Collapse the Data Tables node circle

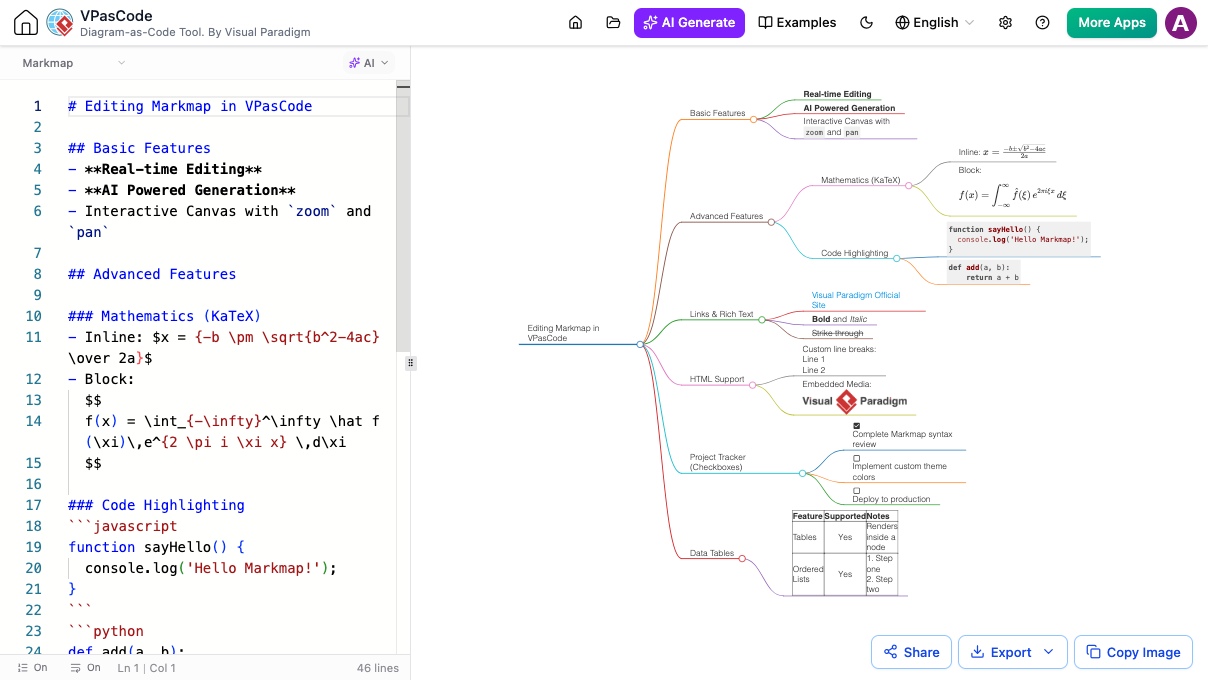click(x=742, y=558)
